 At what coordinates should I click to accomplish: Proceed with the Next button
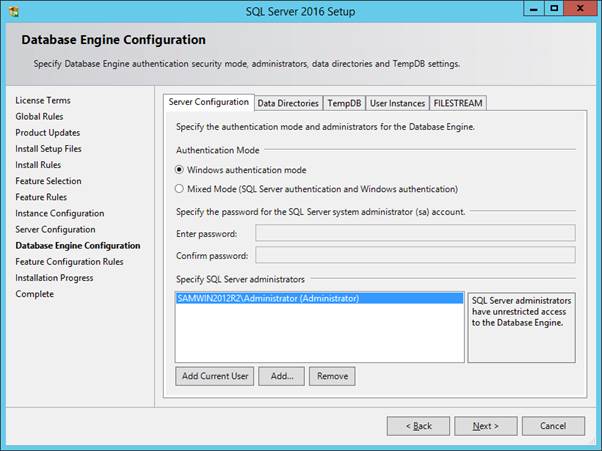(486, 426)
